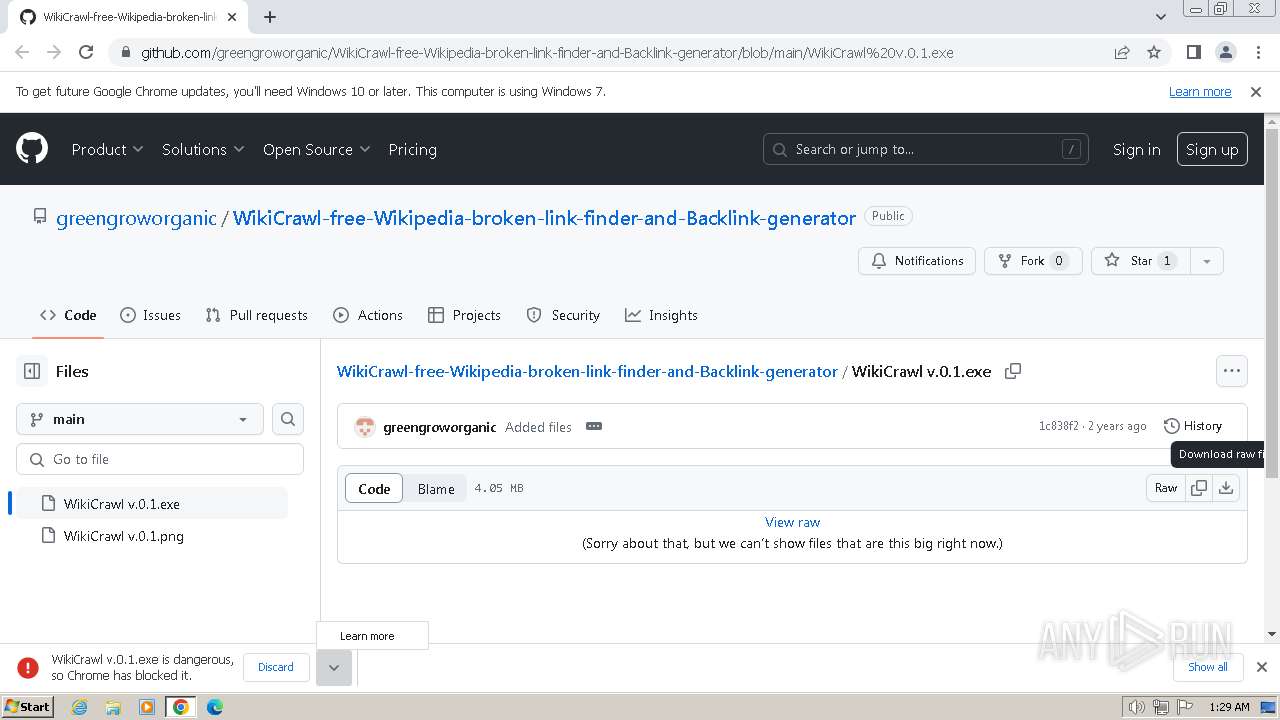
Task: Expand the Product menu
Action: (x=107, y=149)
